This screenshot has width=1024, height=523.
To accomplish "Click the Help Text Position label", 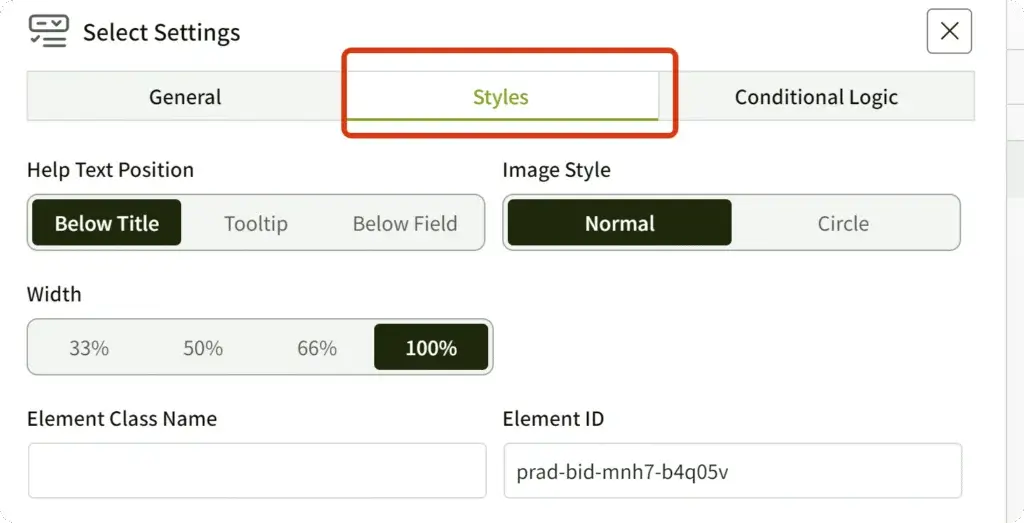I will [x=110, y=170].
